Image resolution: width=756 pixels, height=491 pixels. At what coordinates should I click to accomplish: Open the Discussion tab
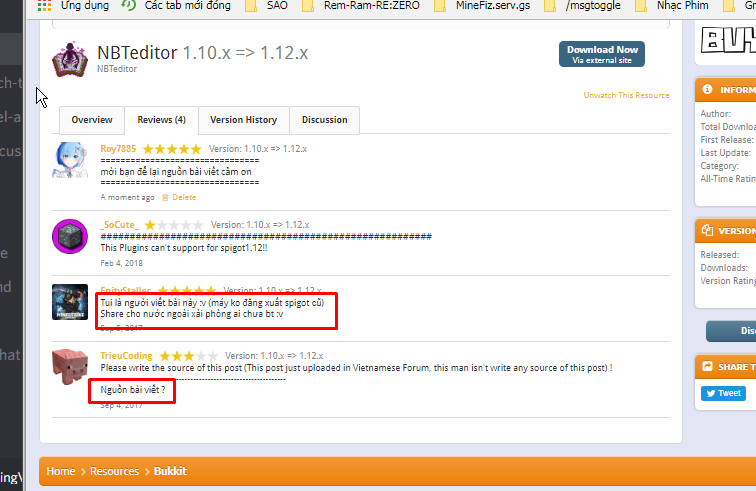(x=324, y=120)
